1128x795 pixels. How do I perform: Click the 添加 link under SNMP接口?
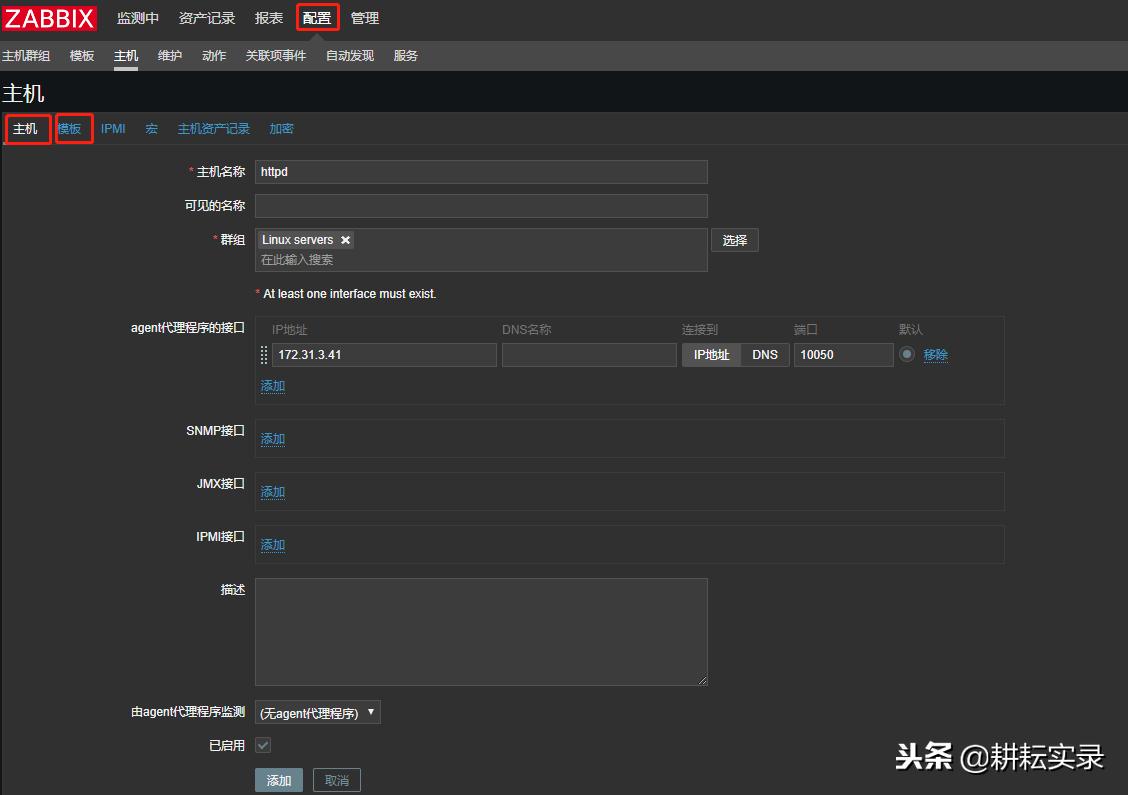click(272, 438)
